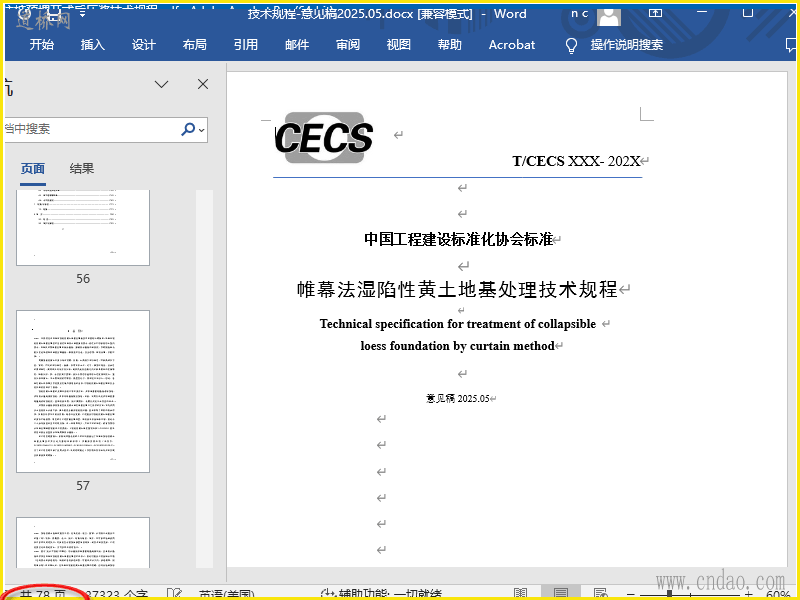The height and width of the screenshot is (600, 800).
Task: Click the navigation search magnifier icon
Action: click(188, 129)
